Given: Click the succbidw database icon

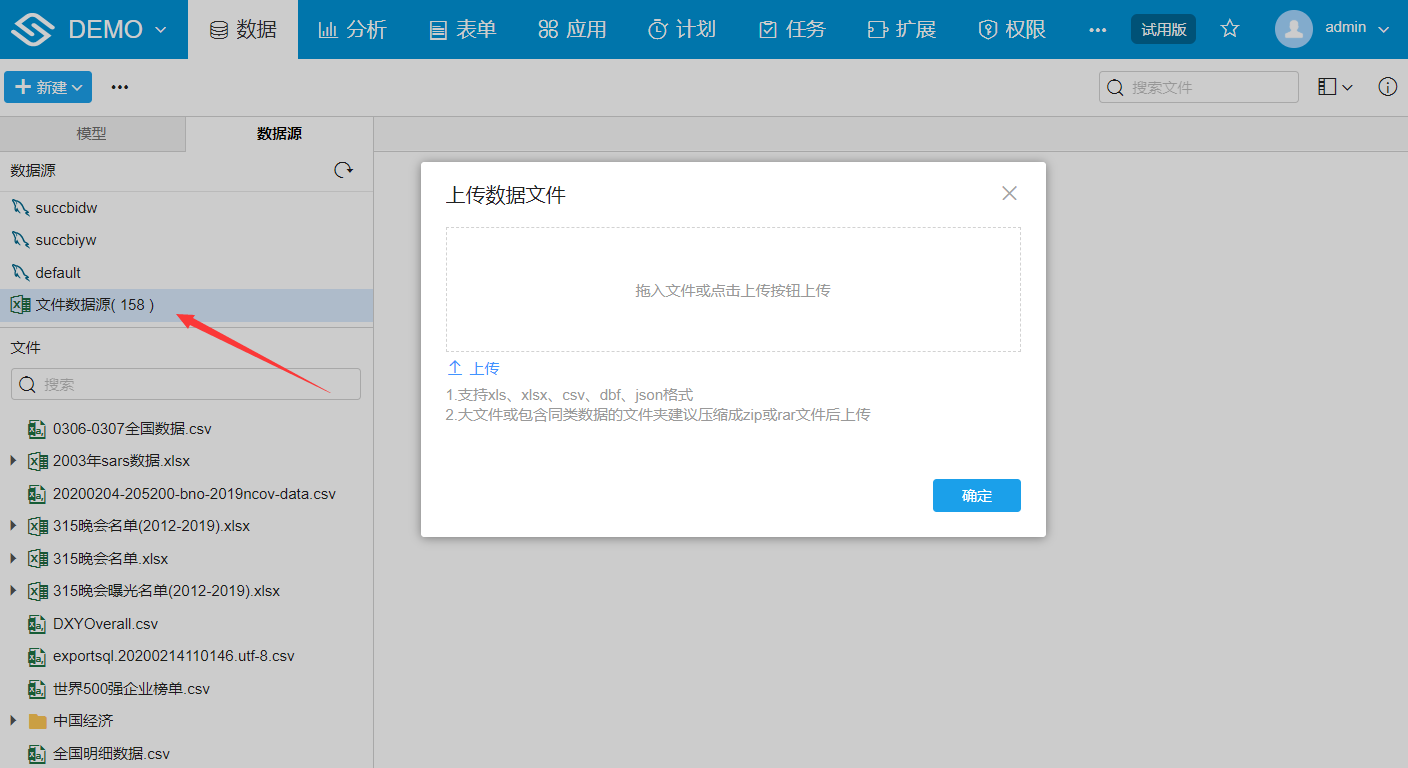Looking at the screenshot, I should [19, 207].
